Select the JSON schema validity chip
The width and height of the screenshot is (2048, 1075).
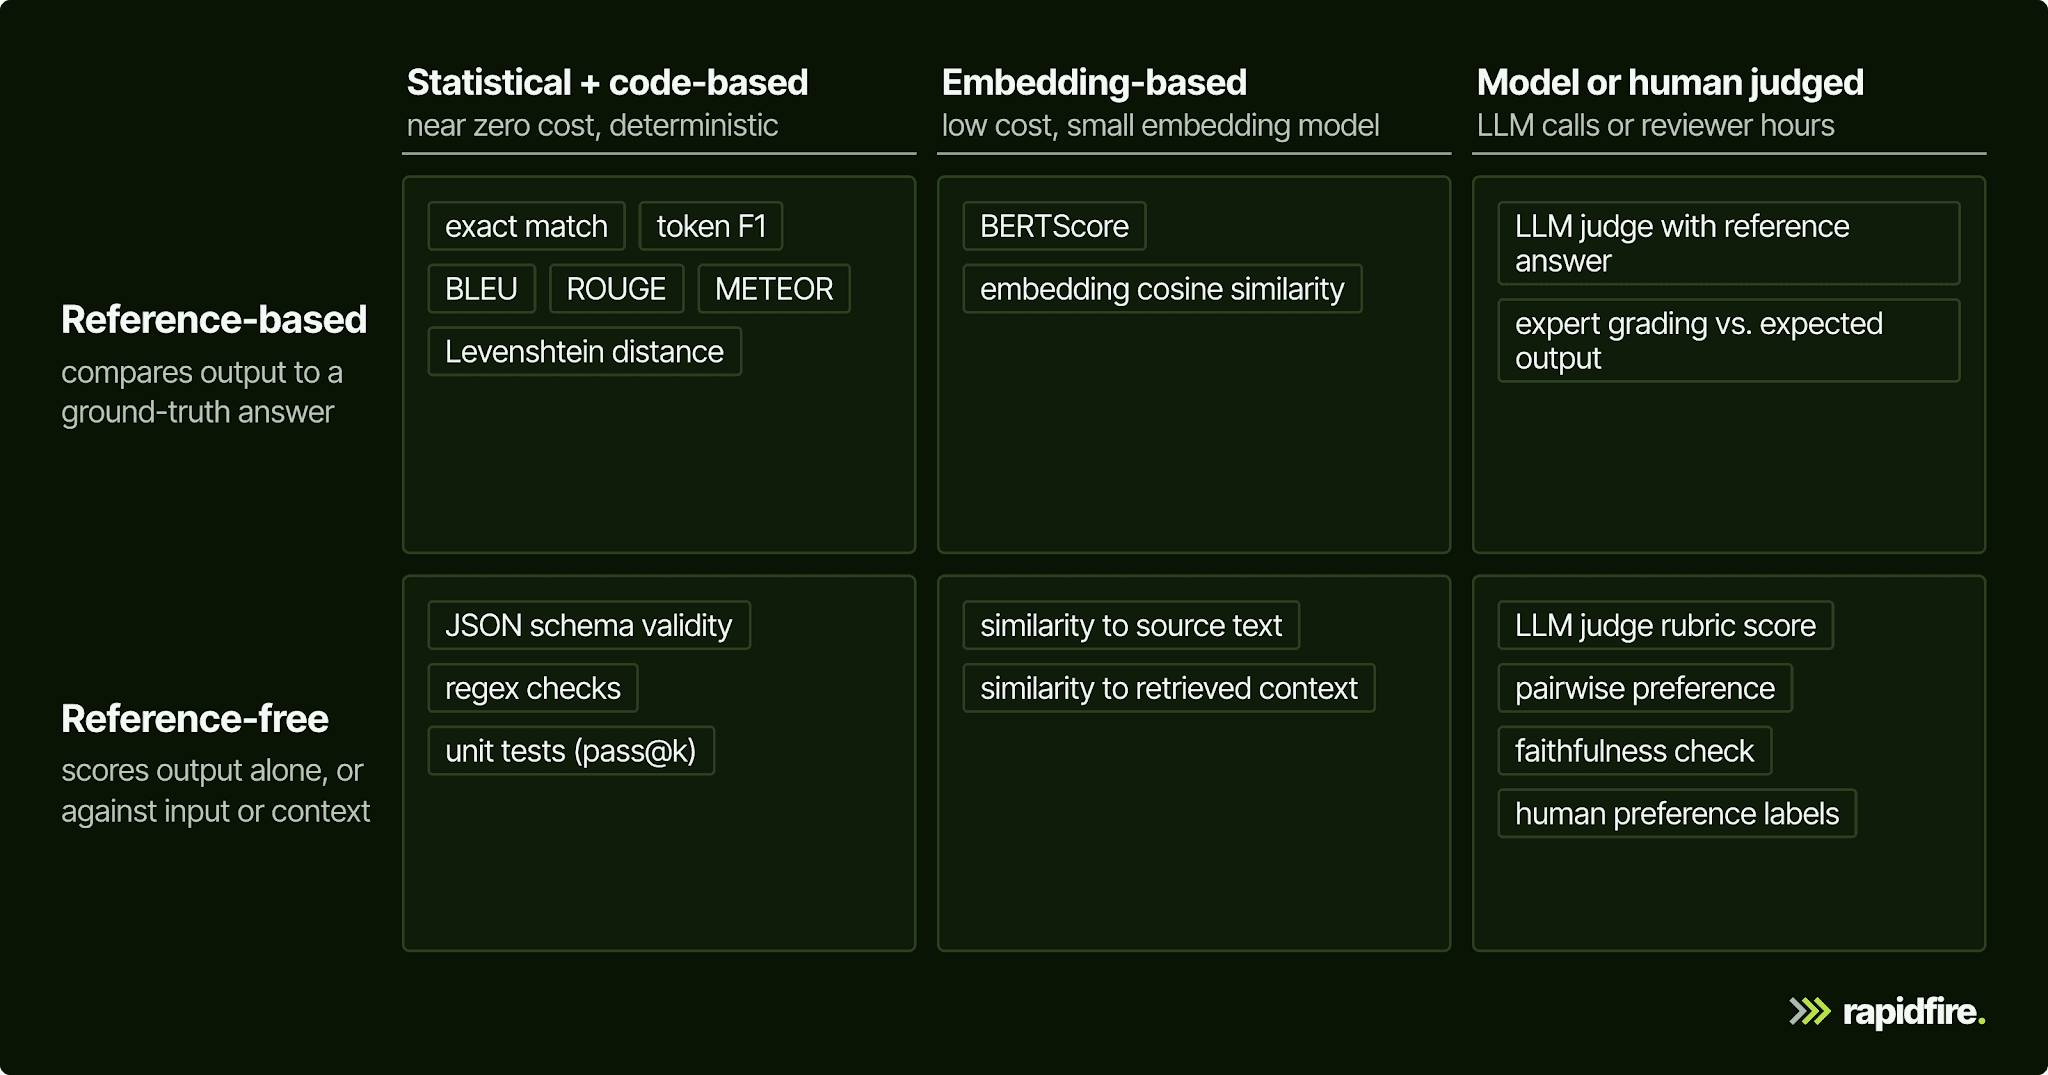tap(588, 625)
